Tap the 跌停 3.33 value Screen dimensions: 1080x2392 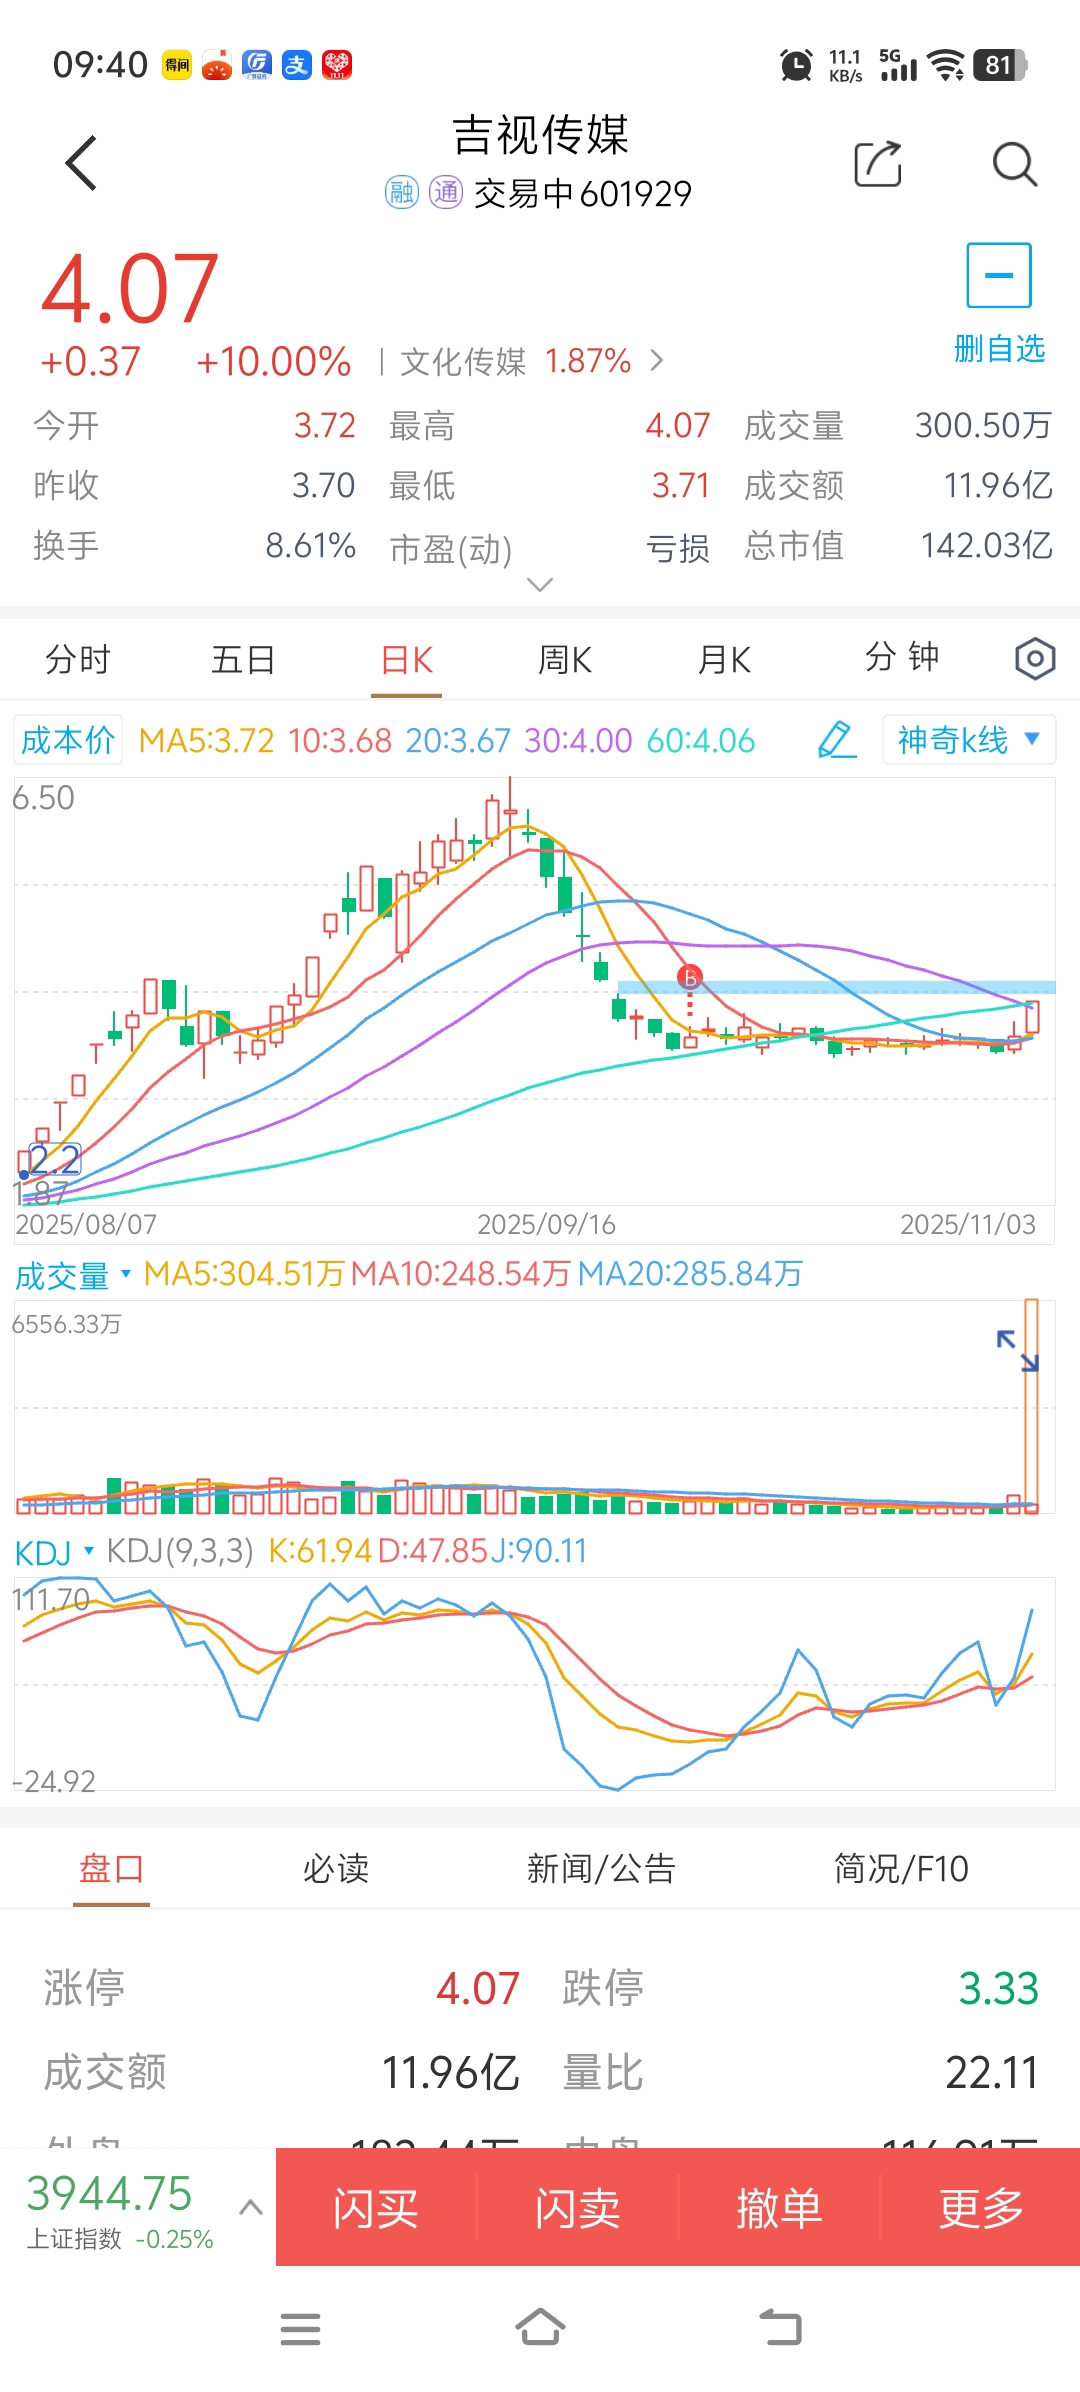999,1988
